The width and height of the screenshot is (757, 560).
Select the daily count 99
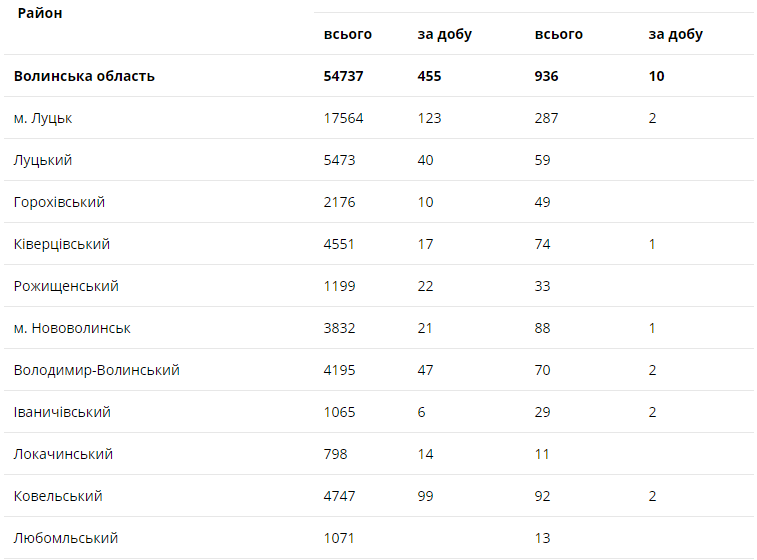click(x=426, y=496)
